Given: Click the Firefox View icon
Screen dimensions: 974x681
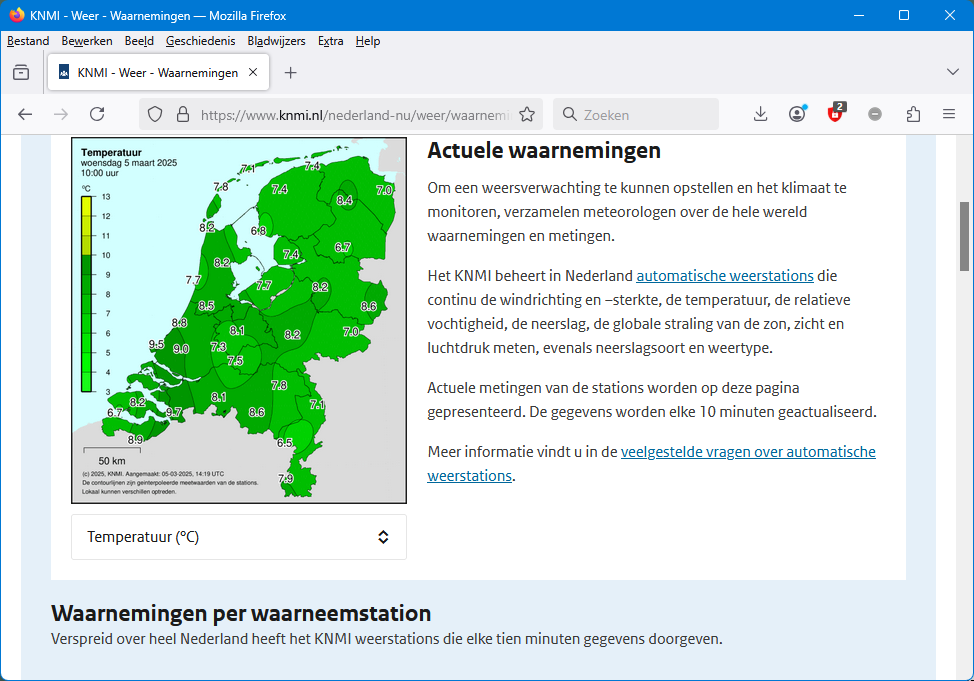Looking at the screenshot, I should coord(21,73).
